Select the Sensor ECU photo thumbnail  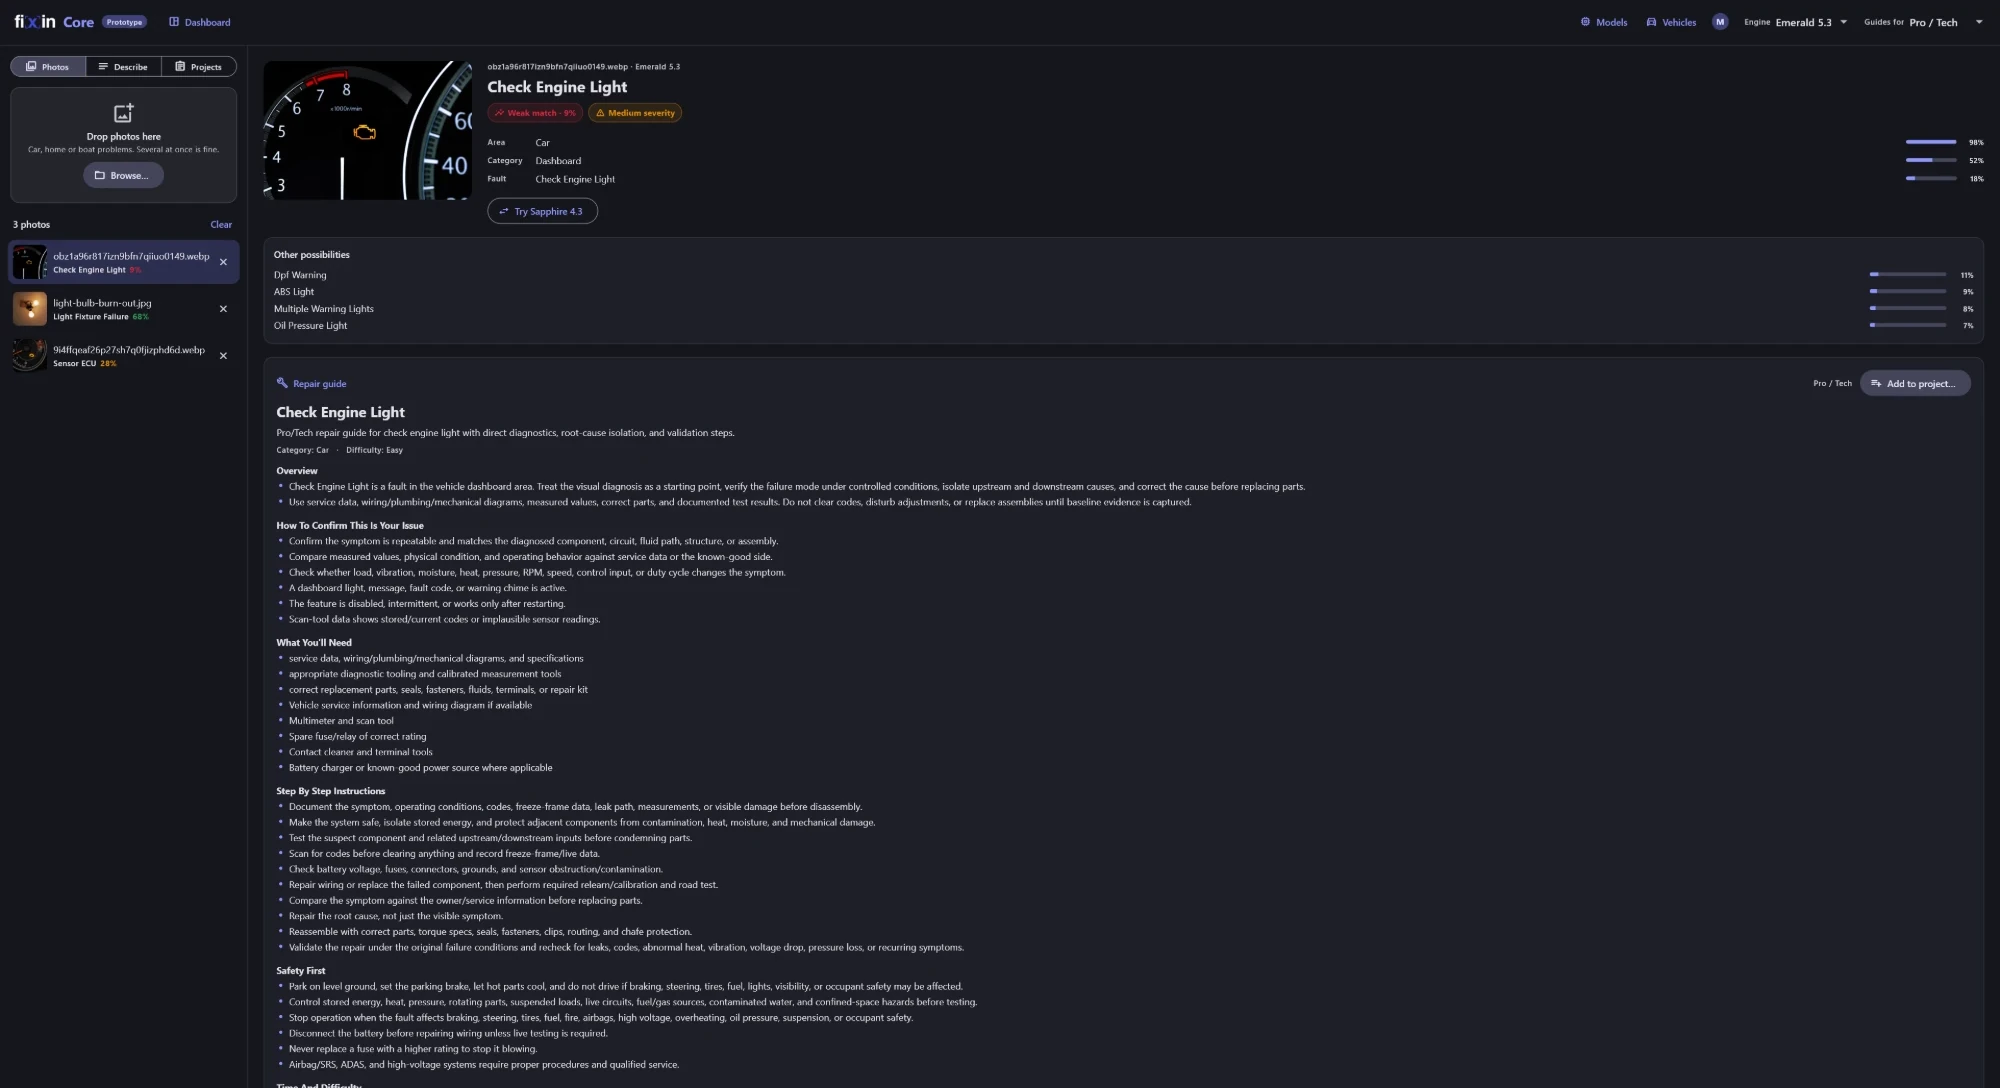tap(29, 356)
